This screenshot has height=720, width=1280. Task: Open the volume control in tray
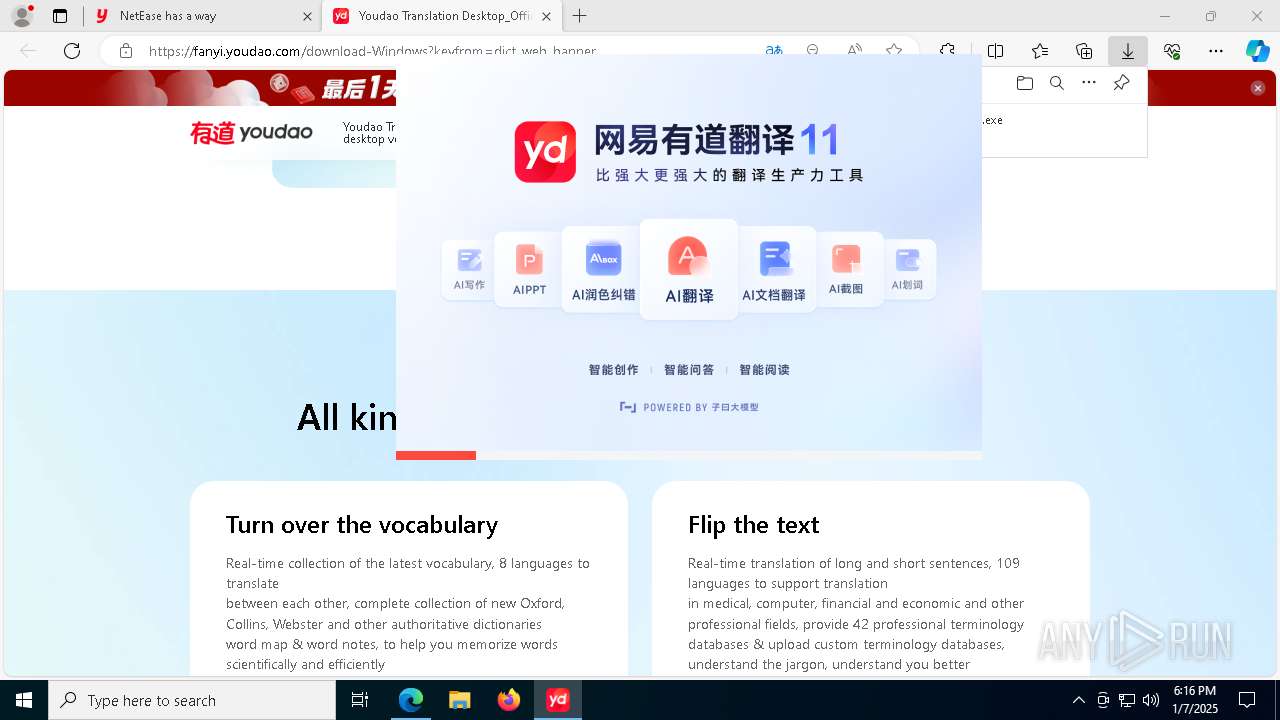pos(1151,700)
